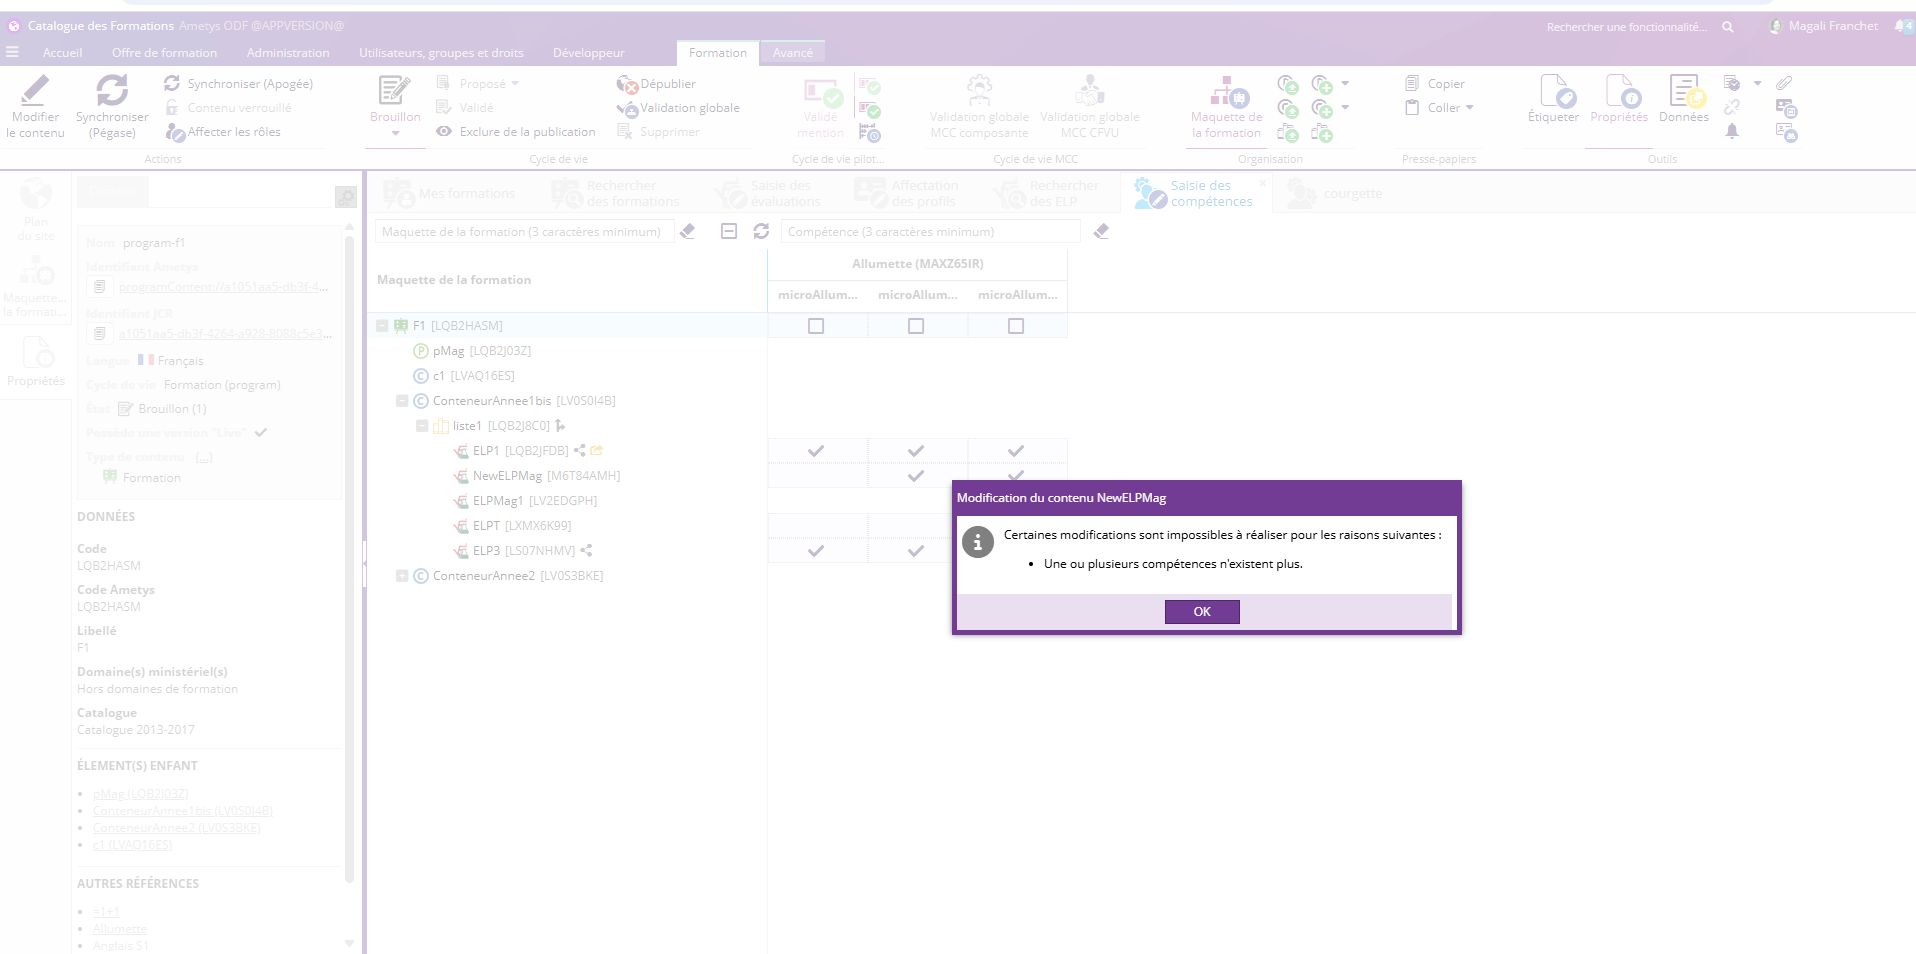Click the pin icon at left panel top
The width and height of the screenshot is (1916, 954).
click(x=346, y=197)
